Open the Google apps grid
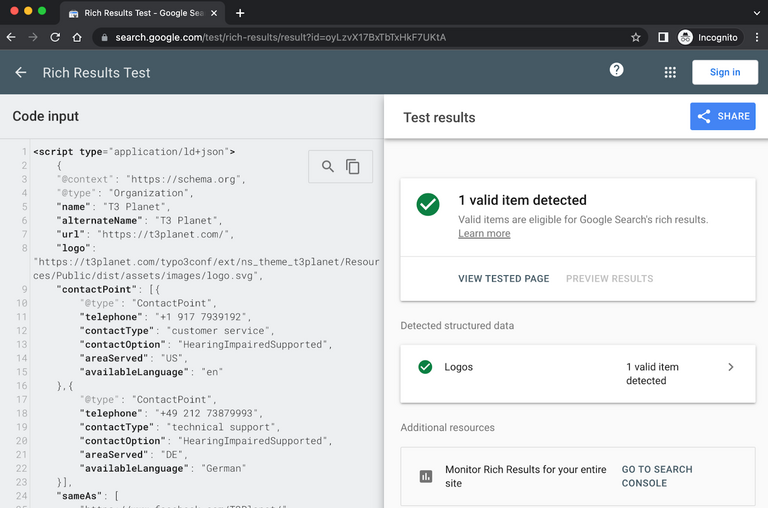The image size is (768, 508). [670, 72]
